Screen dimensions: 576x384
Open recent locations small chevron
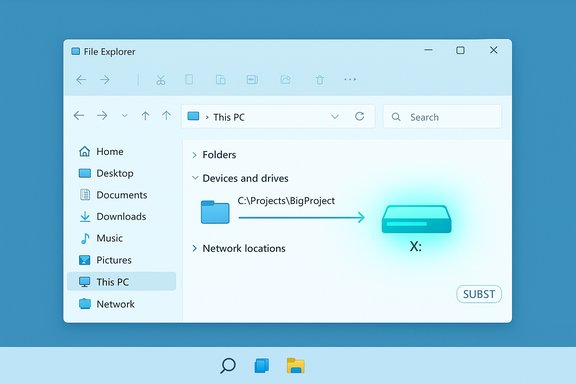tap(125, 116)
